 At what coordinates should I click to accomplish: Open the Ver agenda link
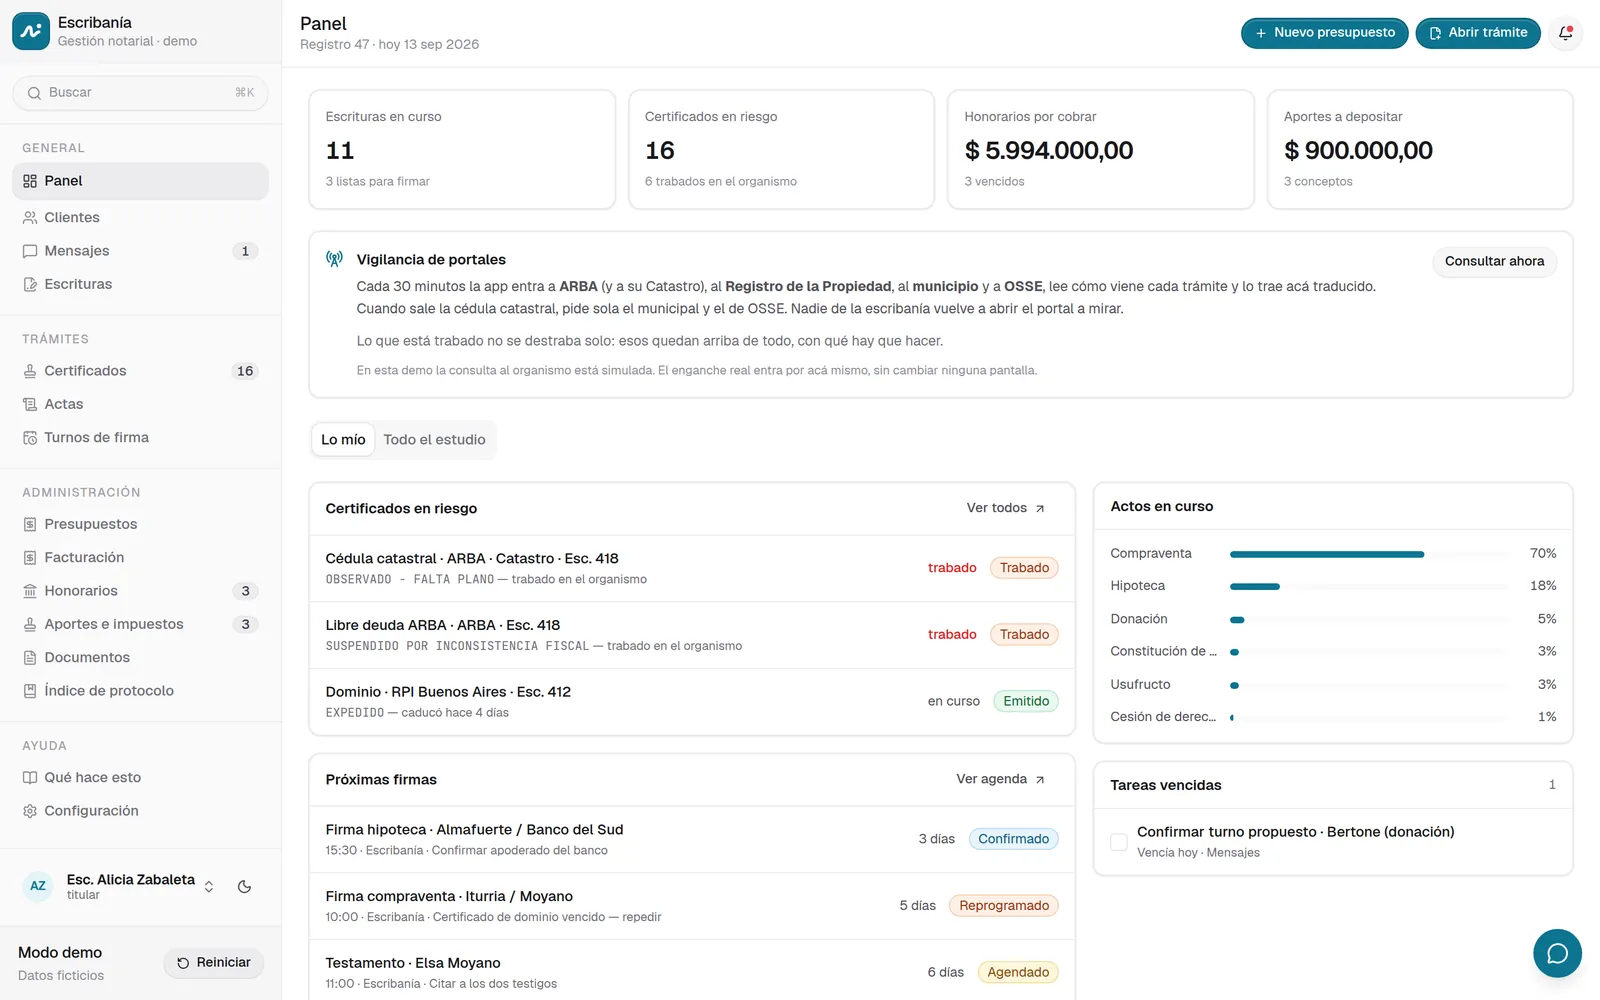[1001, 779]
